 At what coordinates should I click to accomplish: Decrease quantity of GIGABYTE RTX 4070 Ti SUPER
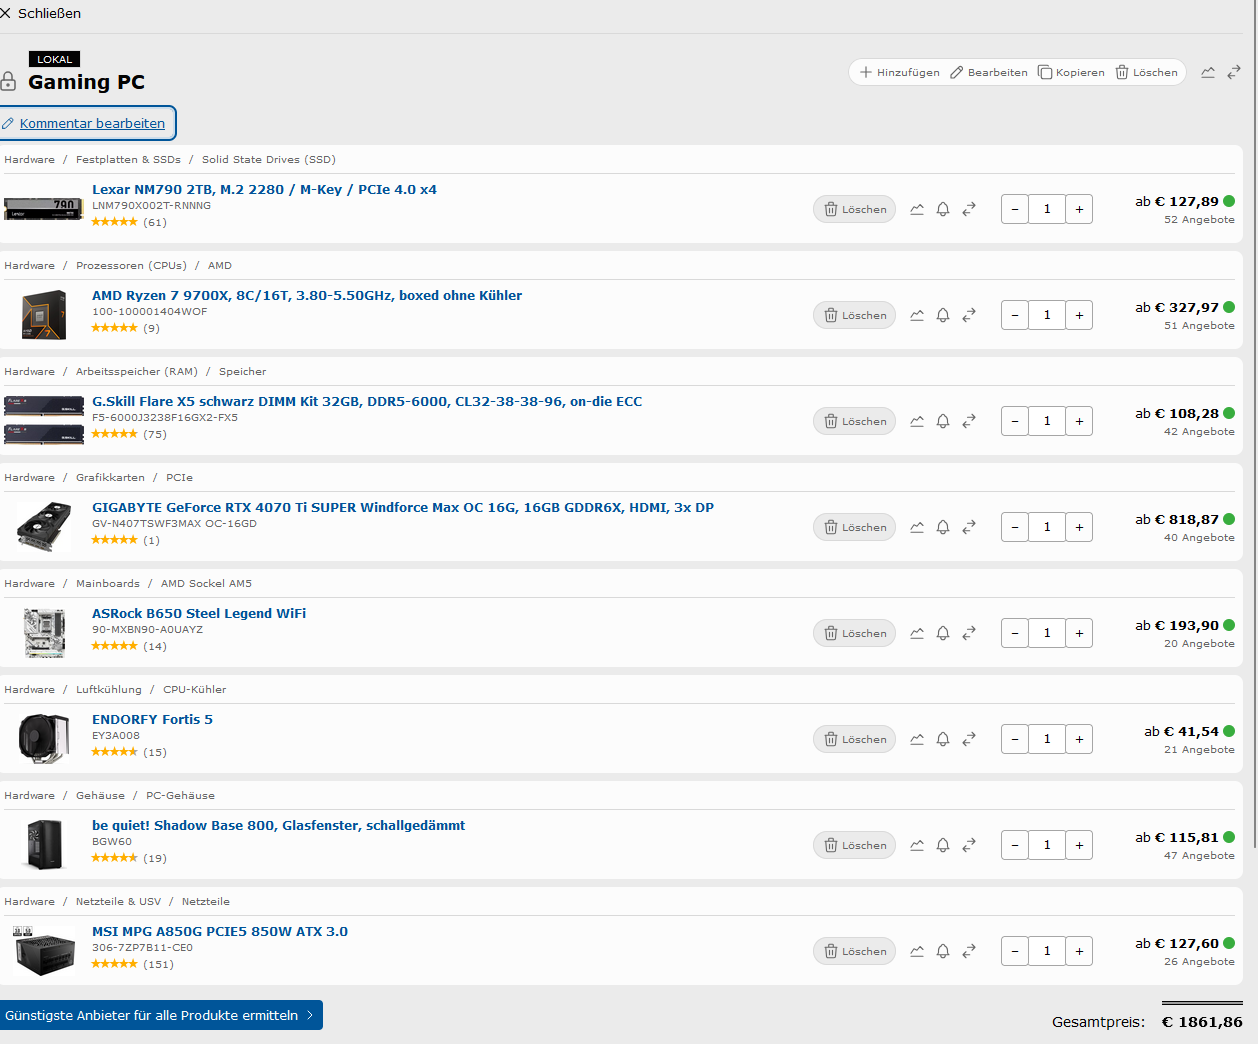pos(1015,527)
